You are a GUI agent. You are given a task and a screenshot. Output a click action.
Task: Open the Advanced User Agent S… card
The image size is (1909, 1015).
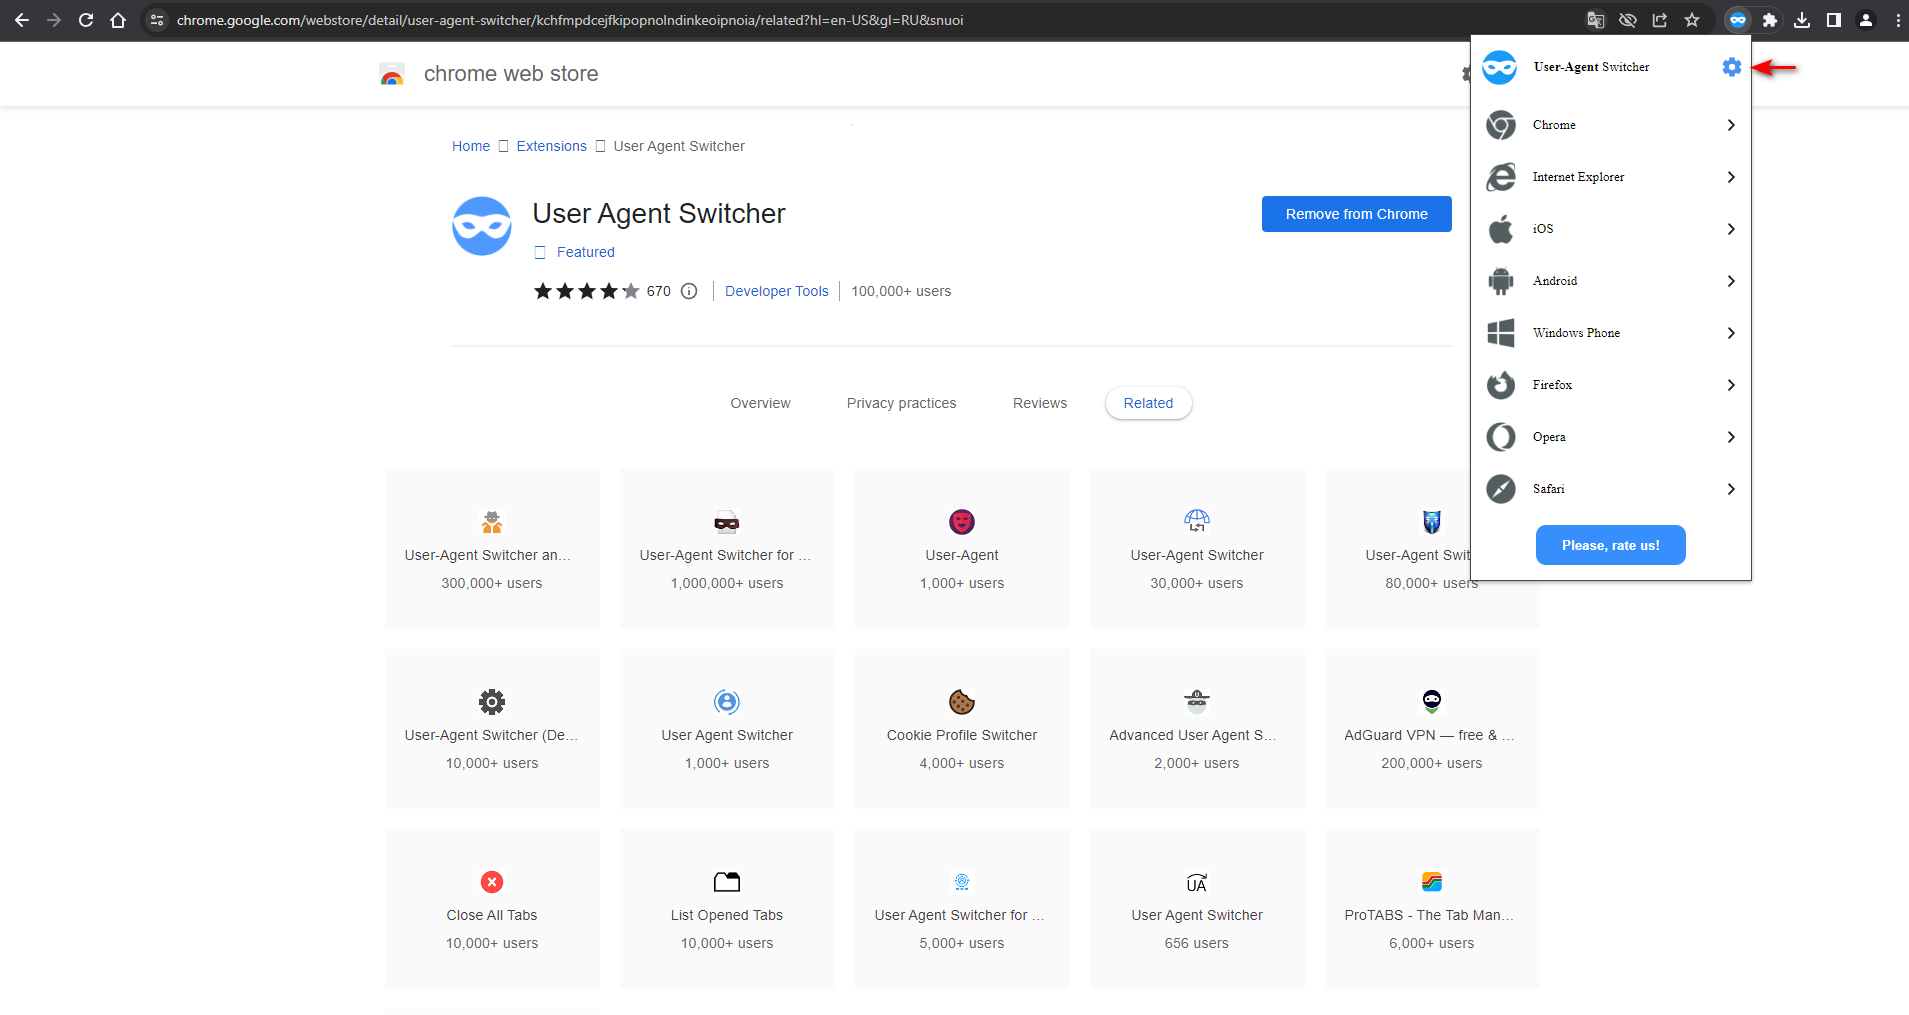pos(1197,729)
